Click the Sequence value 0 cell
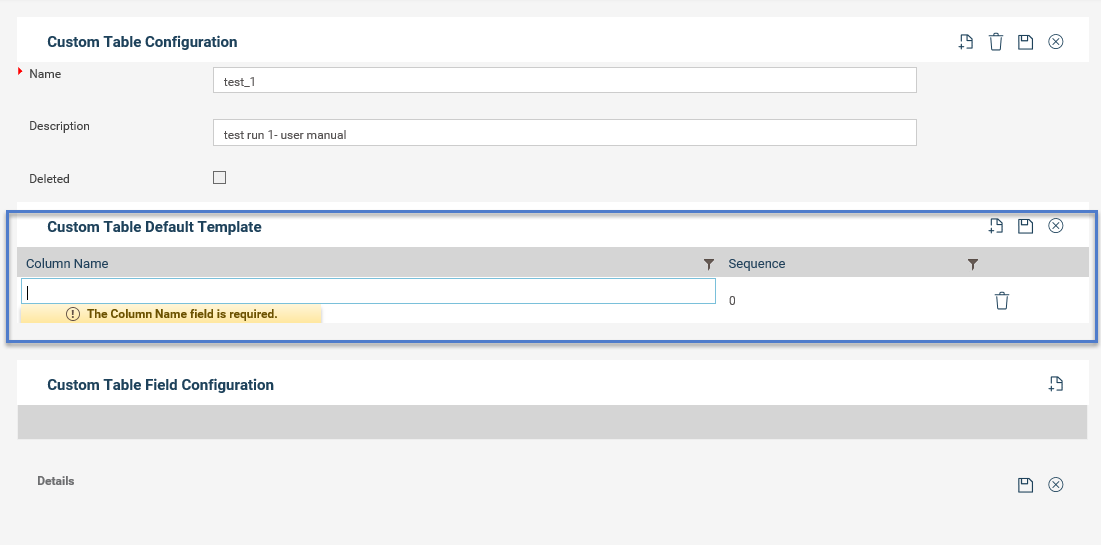The width and height of the screenshot is (1101, 555). point(732,301)
